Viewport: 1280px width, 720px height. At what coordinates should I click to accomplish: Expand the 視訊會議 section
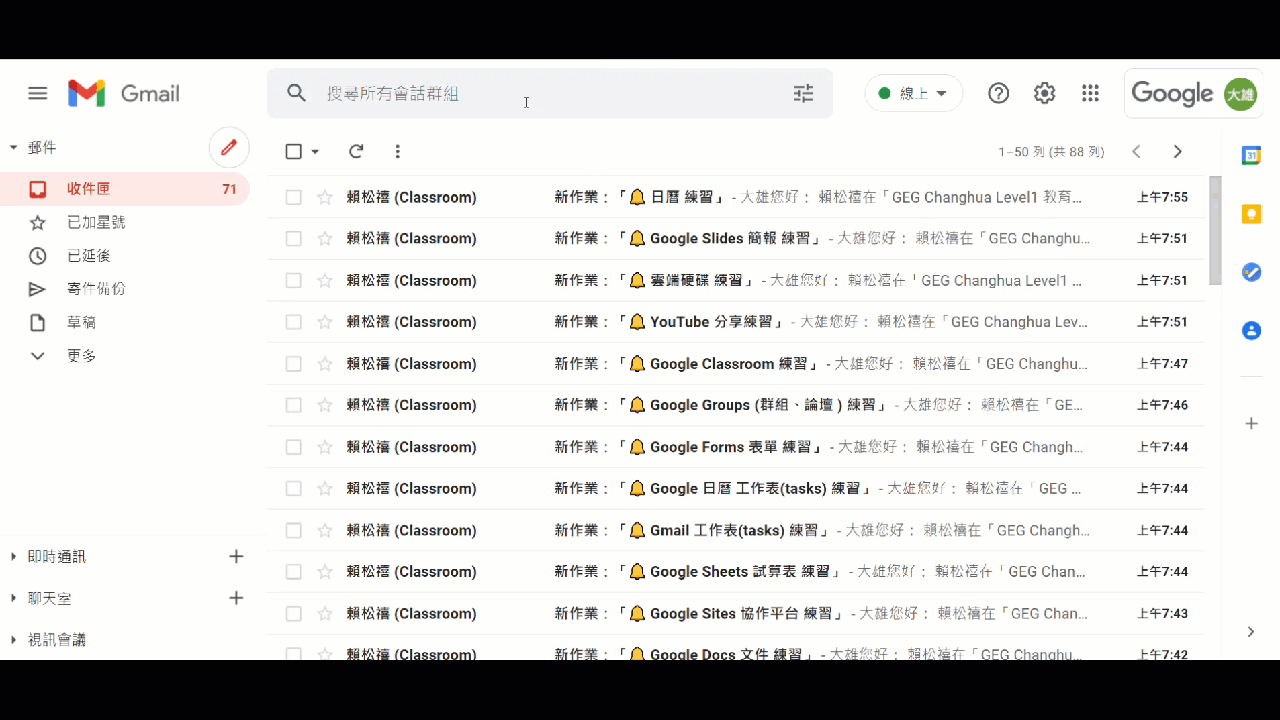click(13, 640)
